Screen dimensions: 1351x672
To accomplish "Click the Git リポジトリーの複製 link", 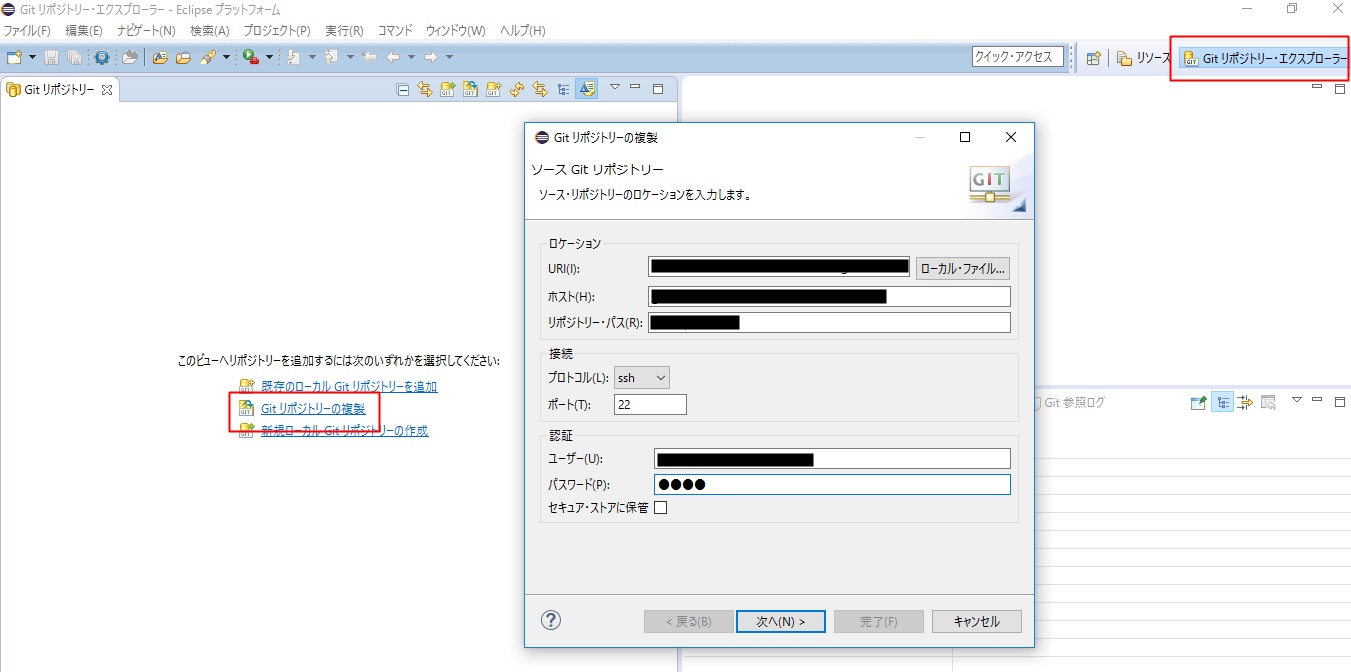I will point(313,408).
